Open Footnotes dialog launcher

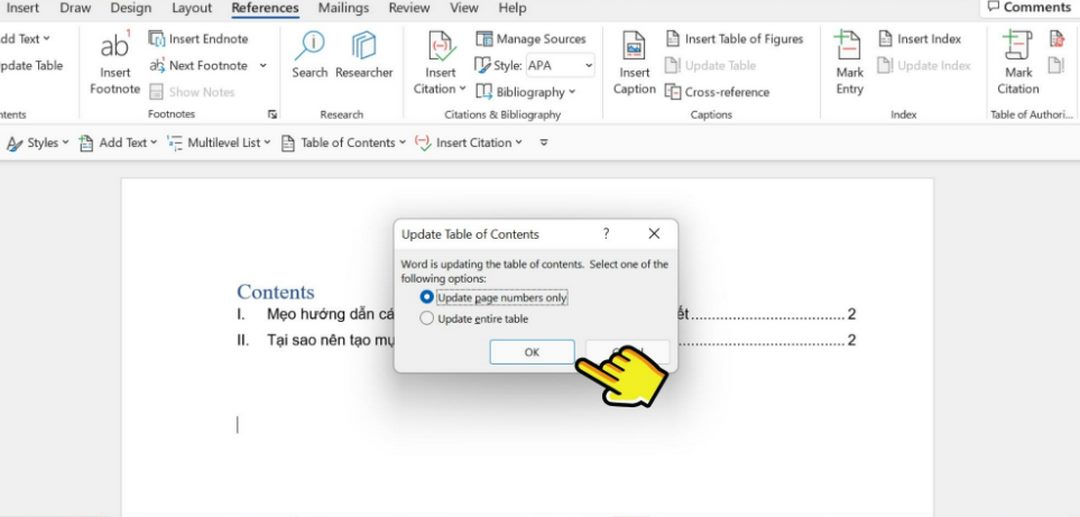(x=272, y=114)
